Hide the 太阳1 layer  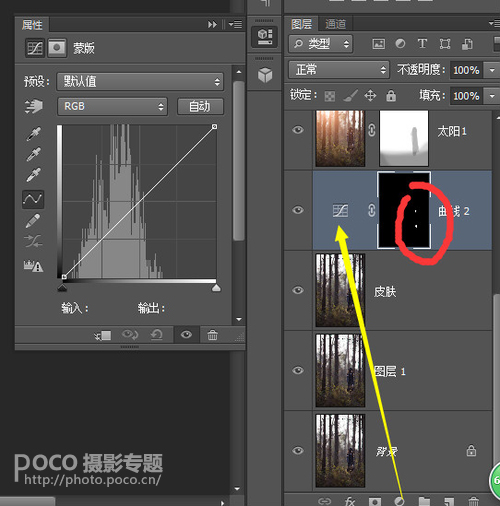pyautogui.click(x=298, y=130)
